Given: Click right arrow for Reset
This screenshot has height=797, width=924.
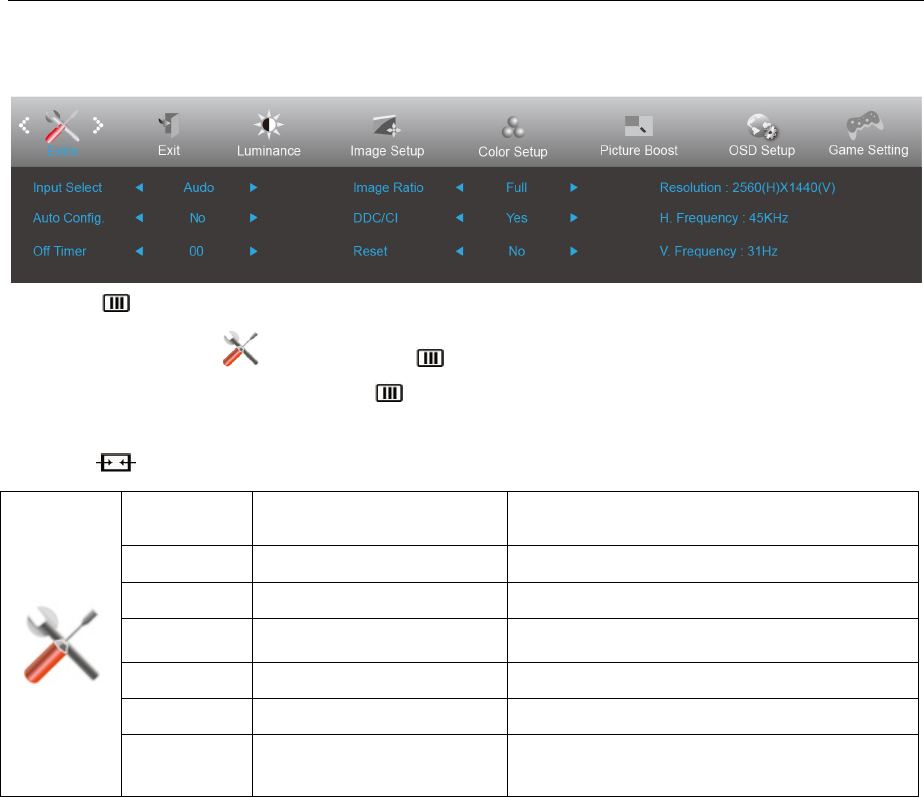Looking at the screenshot, I should tap(573, 251).
